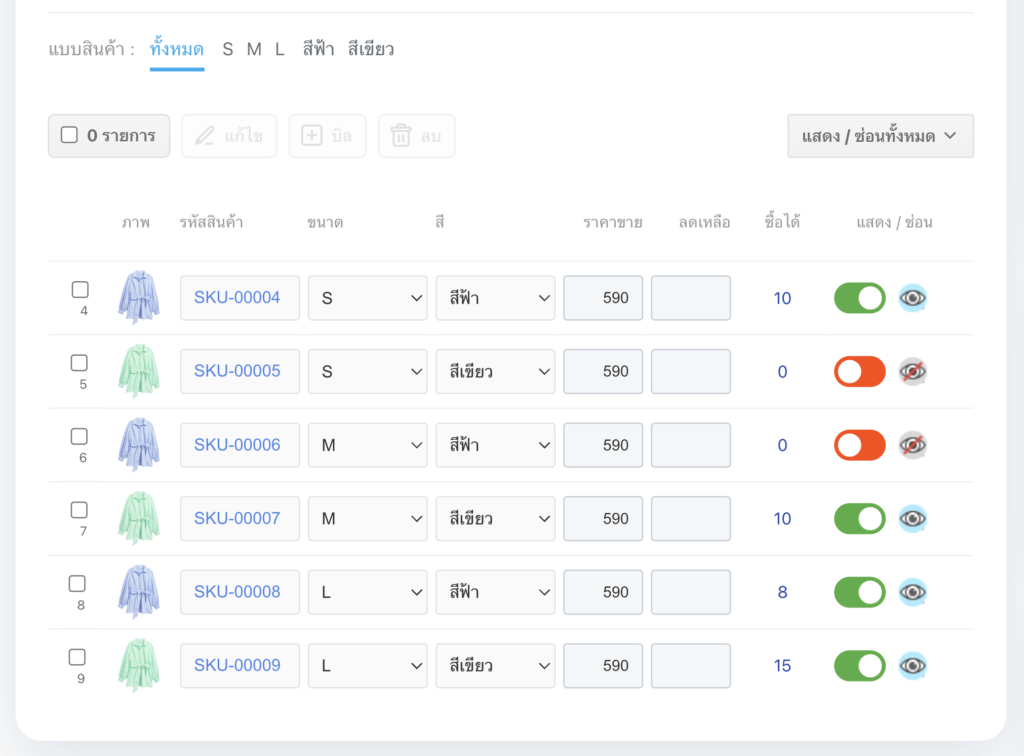Viewport: 1024px width, 756px height.
Task: Click the eye icon for SKU-00009
Action: tap(912, 665)
